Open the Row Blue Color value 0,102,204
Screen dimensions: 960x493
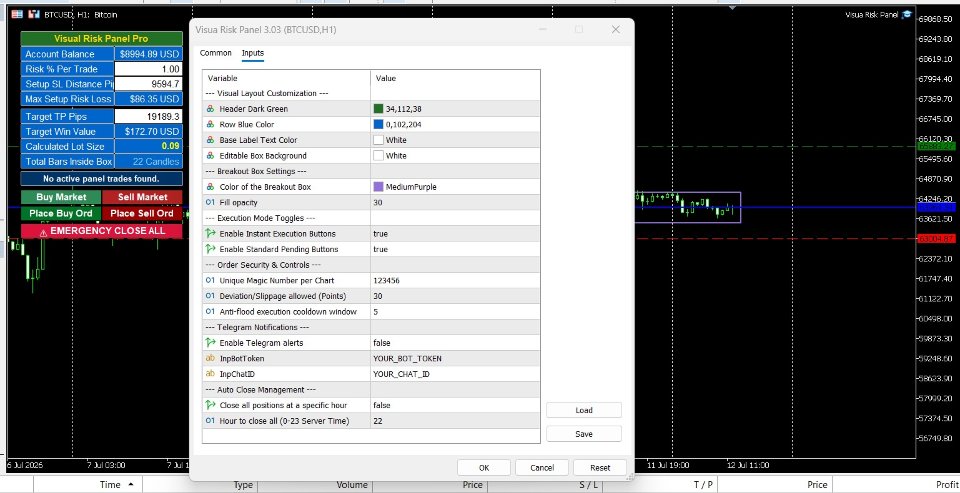click(x=403, y=124)
